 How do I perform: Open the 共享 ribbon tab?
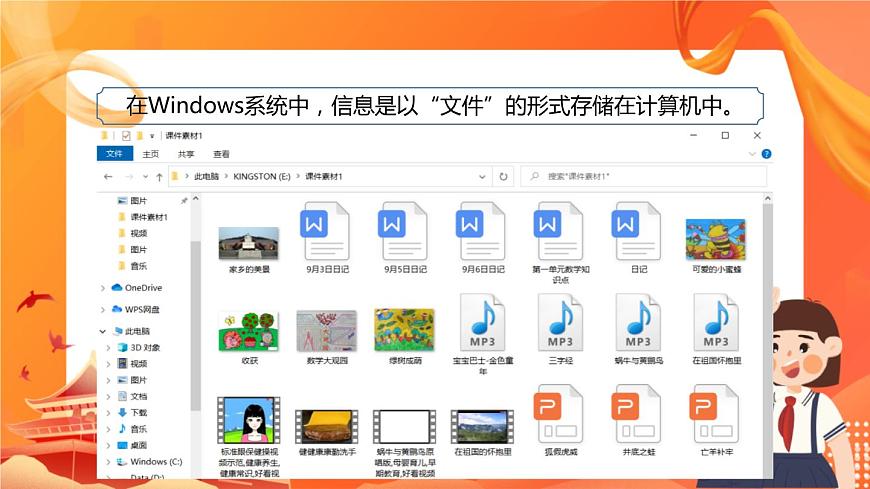186,154
